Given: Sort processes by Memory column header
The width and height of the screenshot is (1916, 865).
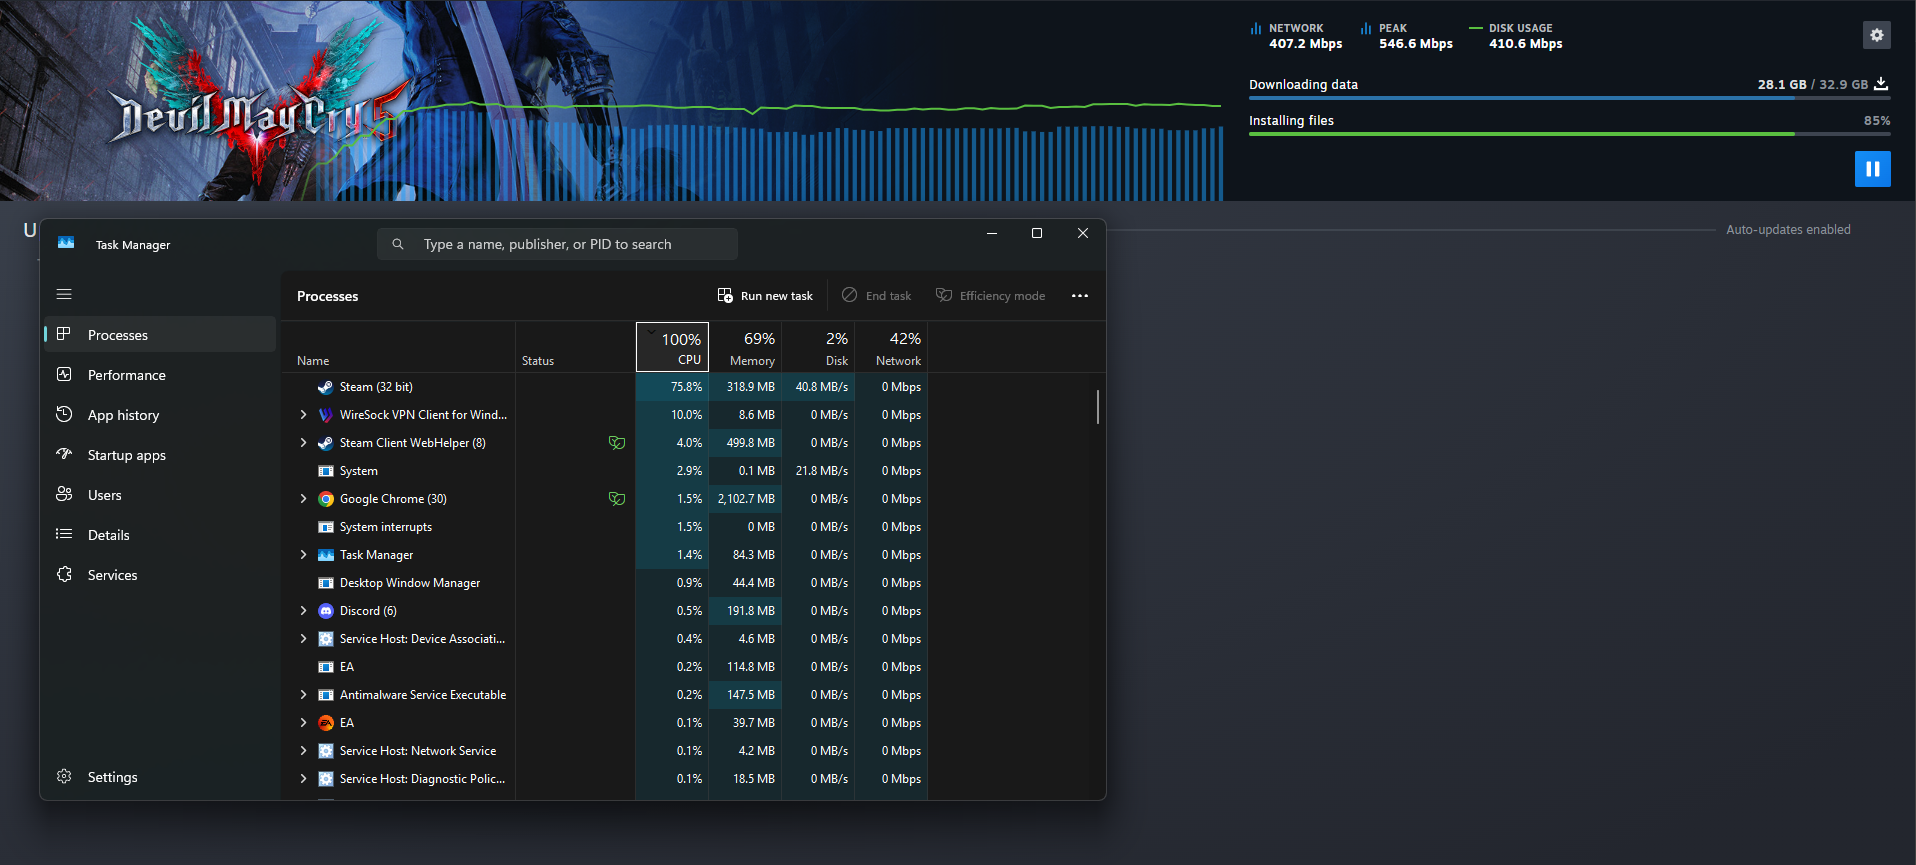Looking at the screenshot, I should (745, 347).
